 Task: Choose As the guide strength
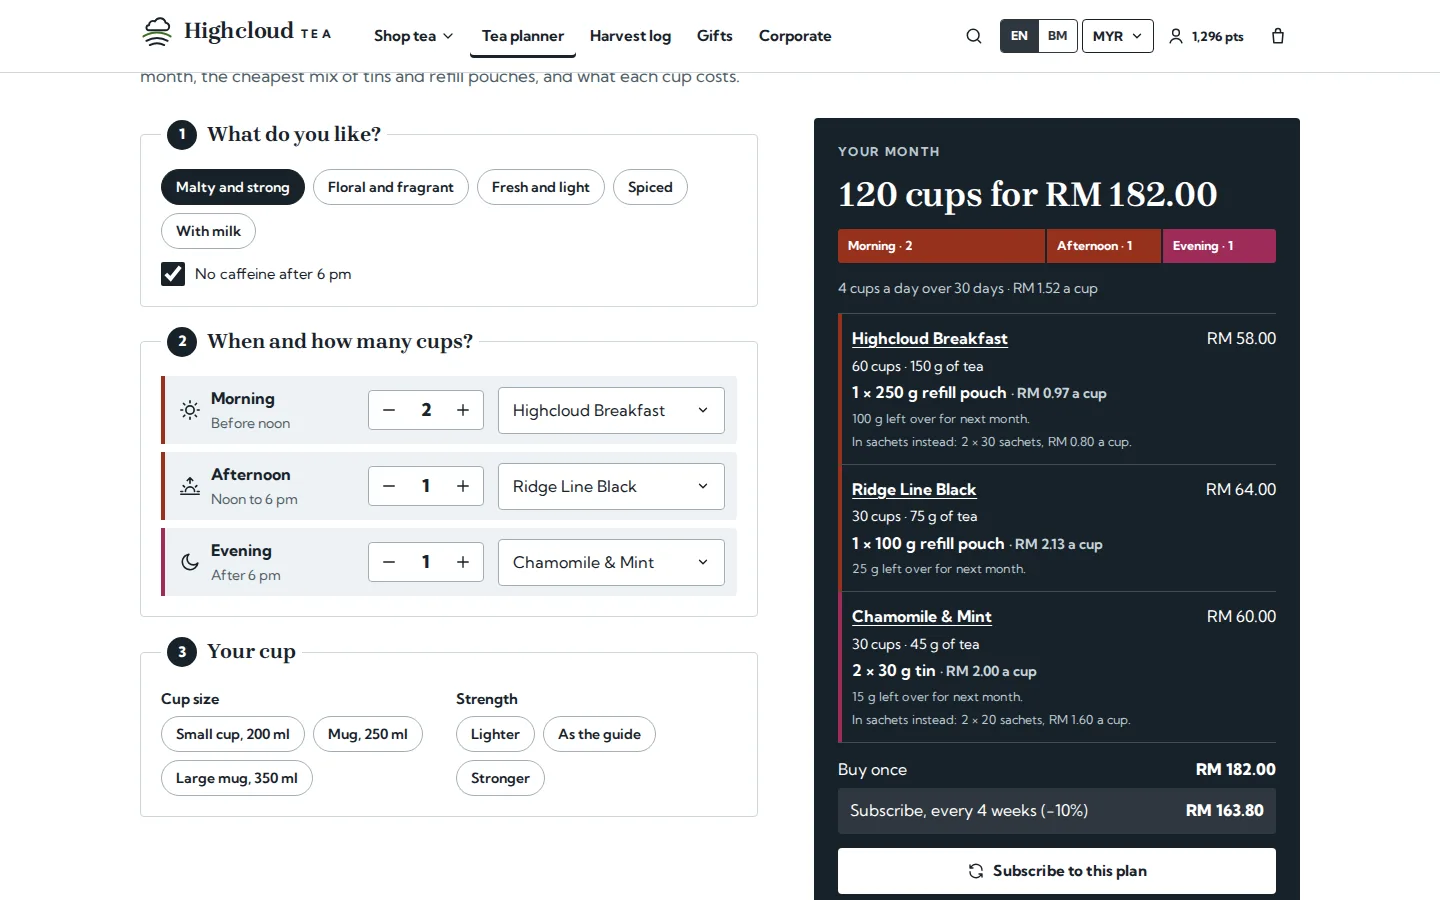click(x=599, y=734)
